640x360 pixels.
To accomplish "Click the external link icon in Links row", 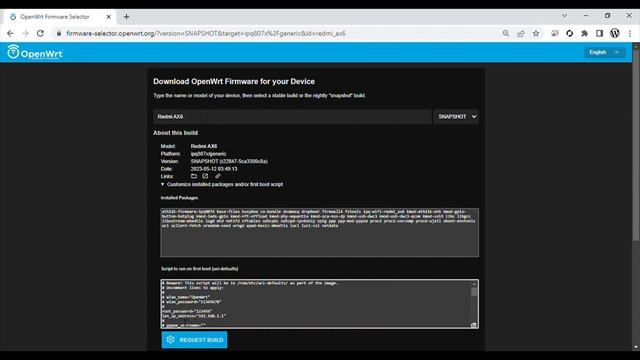I will click(x=205, y=176).
